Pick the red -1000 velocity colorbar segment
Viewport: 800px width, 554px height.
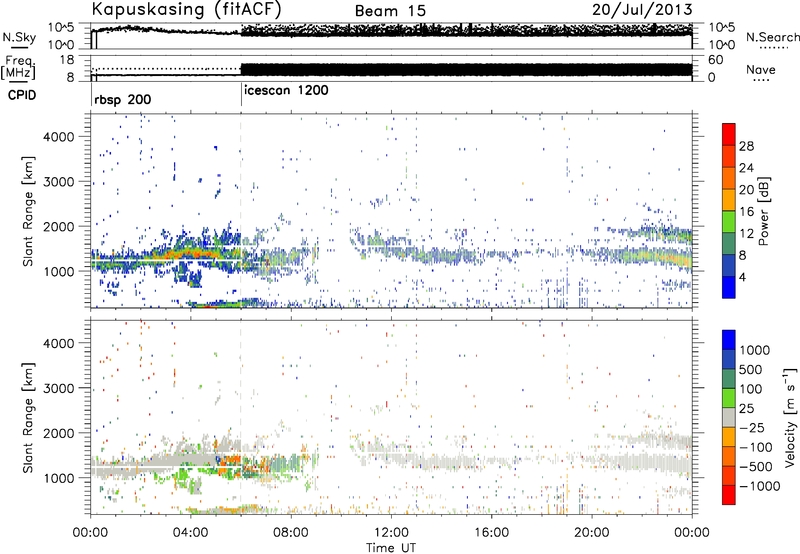point(729,494)
